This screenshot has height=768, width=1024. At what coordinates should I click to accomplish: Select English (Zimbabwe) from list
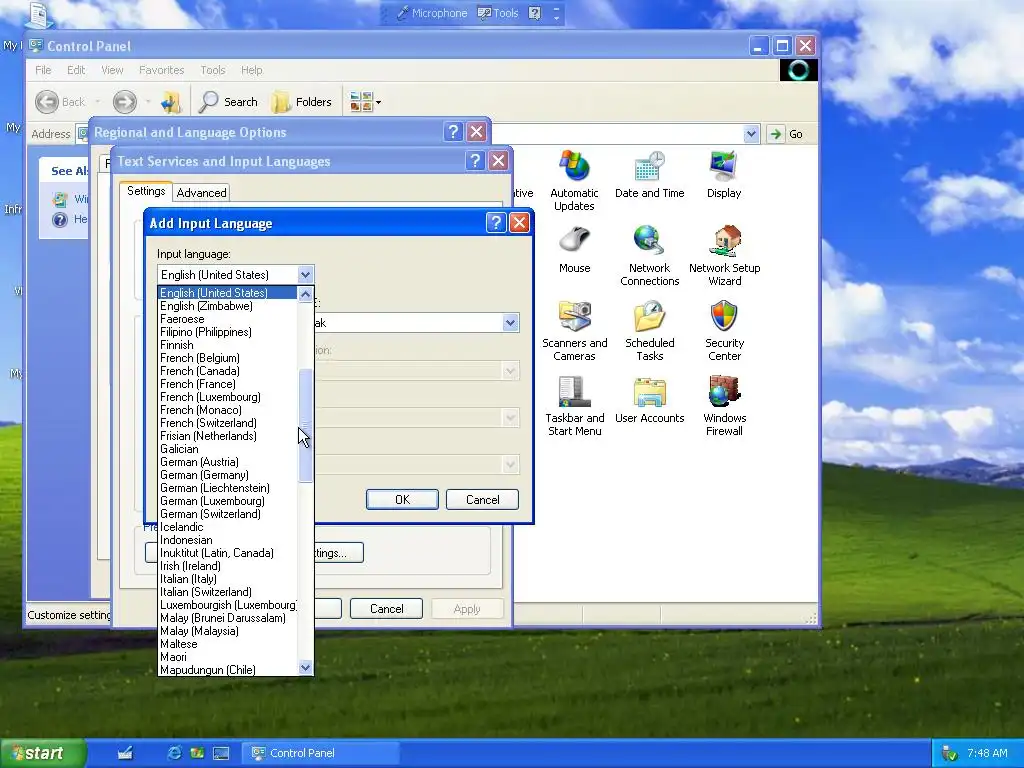227,306
